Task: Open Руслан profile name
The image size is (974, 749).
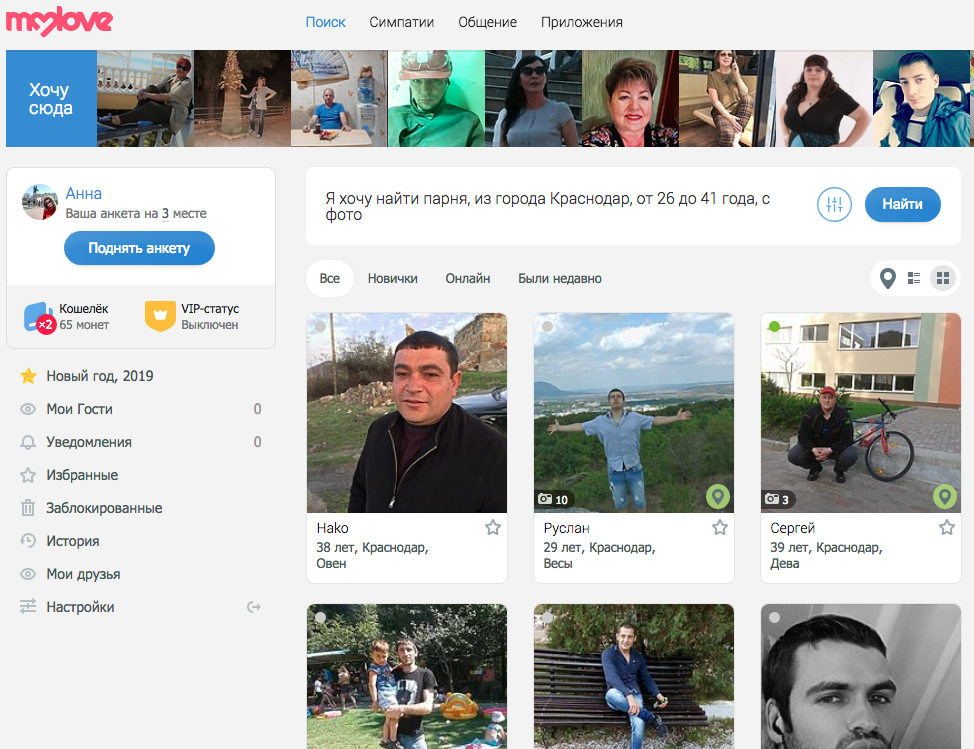Action: (x=567, y=528)
